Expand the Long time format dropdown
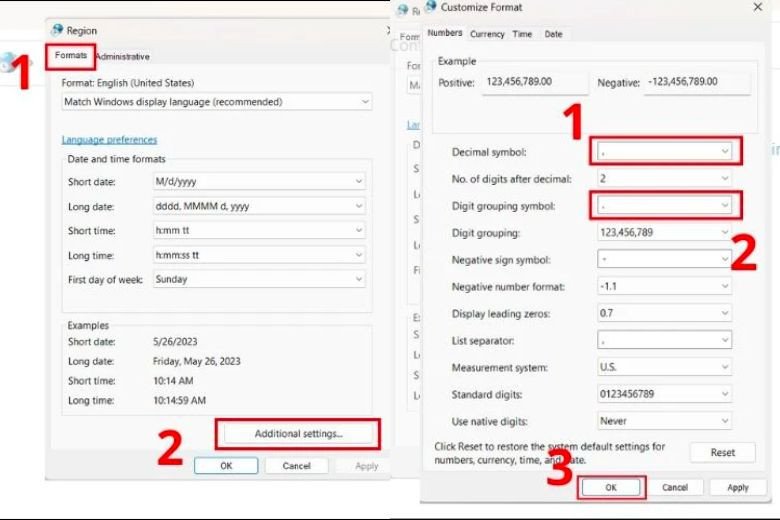 point(259,255)
